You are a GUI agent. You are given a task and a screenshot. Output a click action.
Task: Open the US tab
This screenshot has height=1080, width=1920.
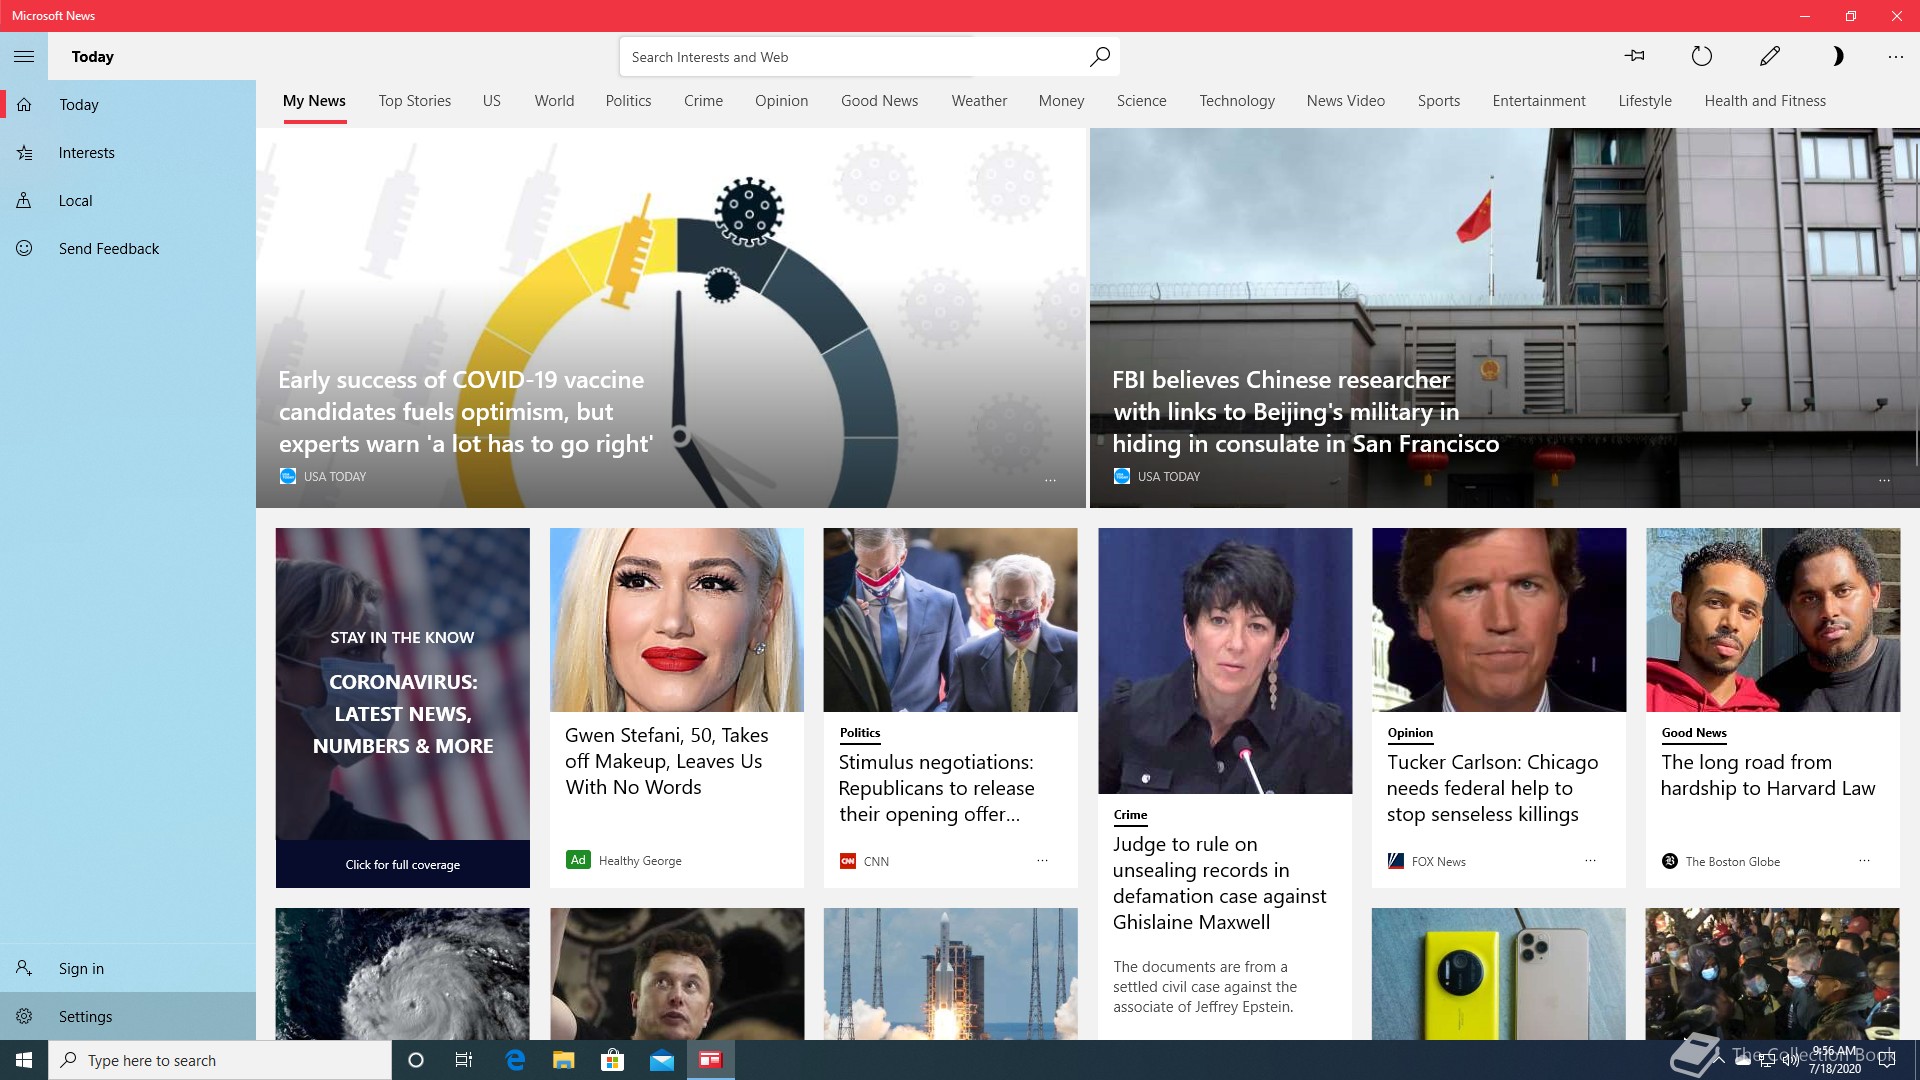click(491, 101)
